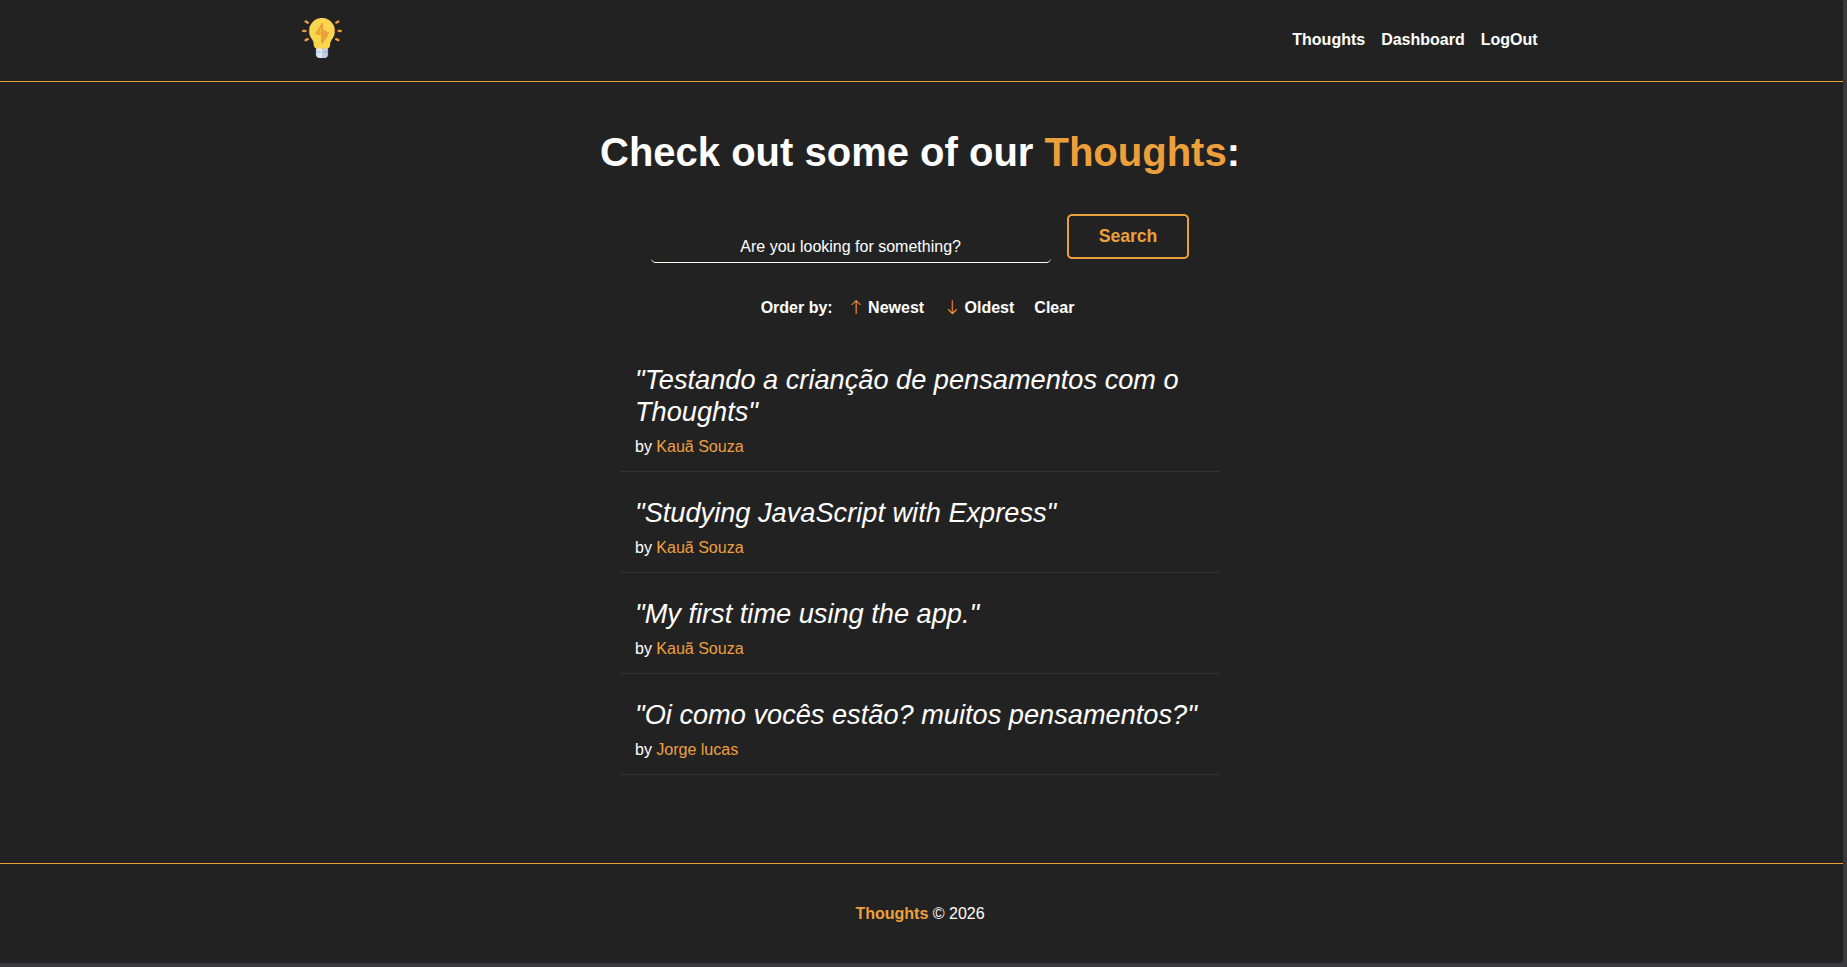Click Kauã Souza under Studying JavaScript thought
Viewport: 1847px width, 967px height.
699,547
